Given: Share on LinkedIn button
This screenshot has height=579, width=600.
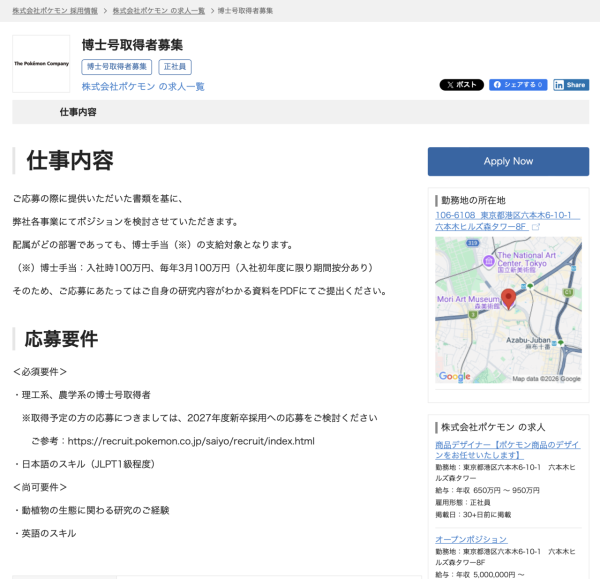Looking at the screenshot, I should 571,85.
